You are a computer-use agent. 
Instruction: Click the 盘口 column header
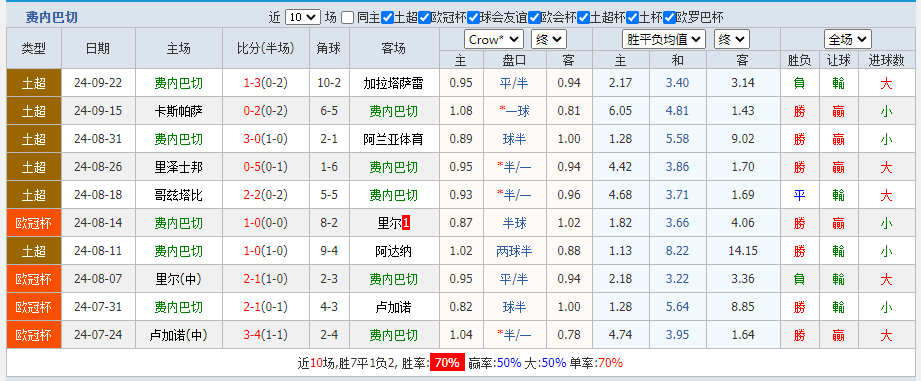click(x=514, y=60)
